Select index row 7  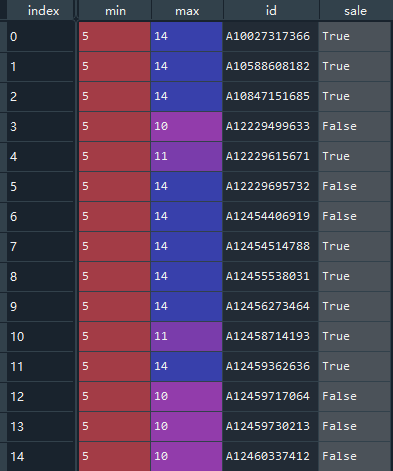point(40,246)
